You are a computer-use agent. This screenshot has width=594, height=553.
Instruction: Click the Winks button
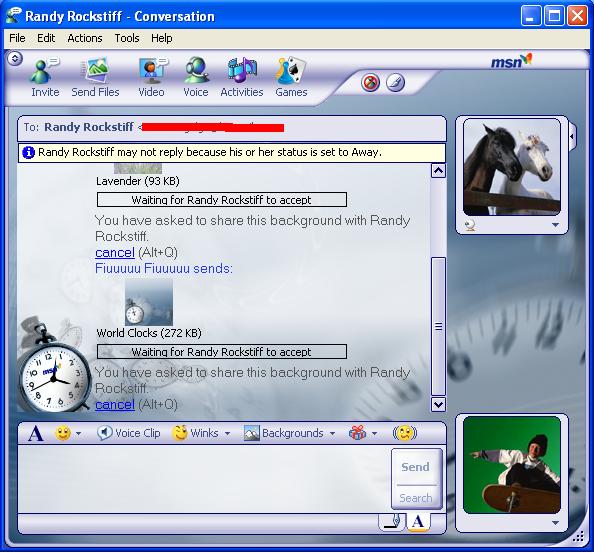195,433
